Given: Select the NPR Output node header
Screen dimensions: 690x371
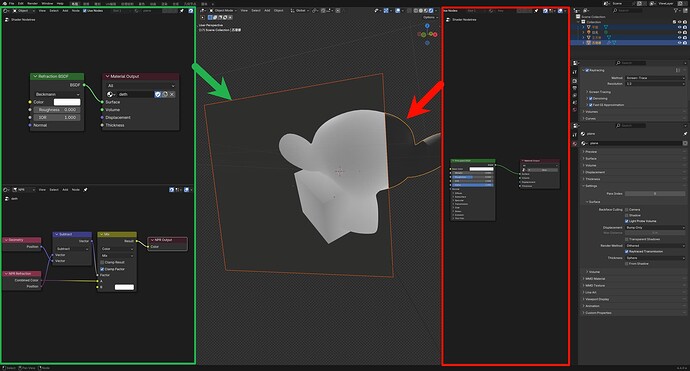Looking at the screenshot, I should 167,240.
